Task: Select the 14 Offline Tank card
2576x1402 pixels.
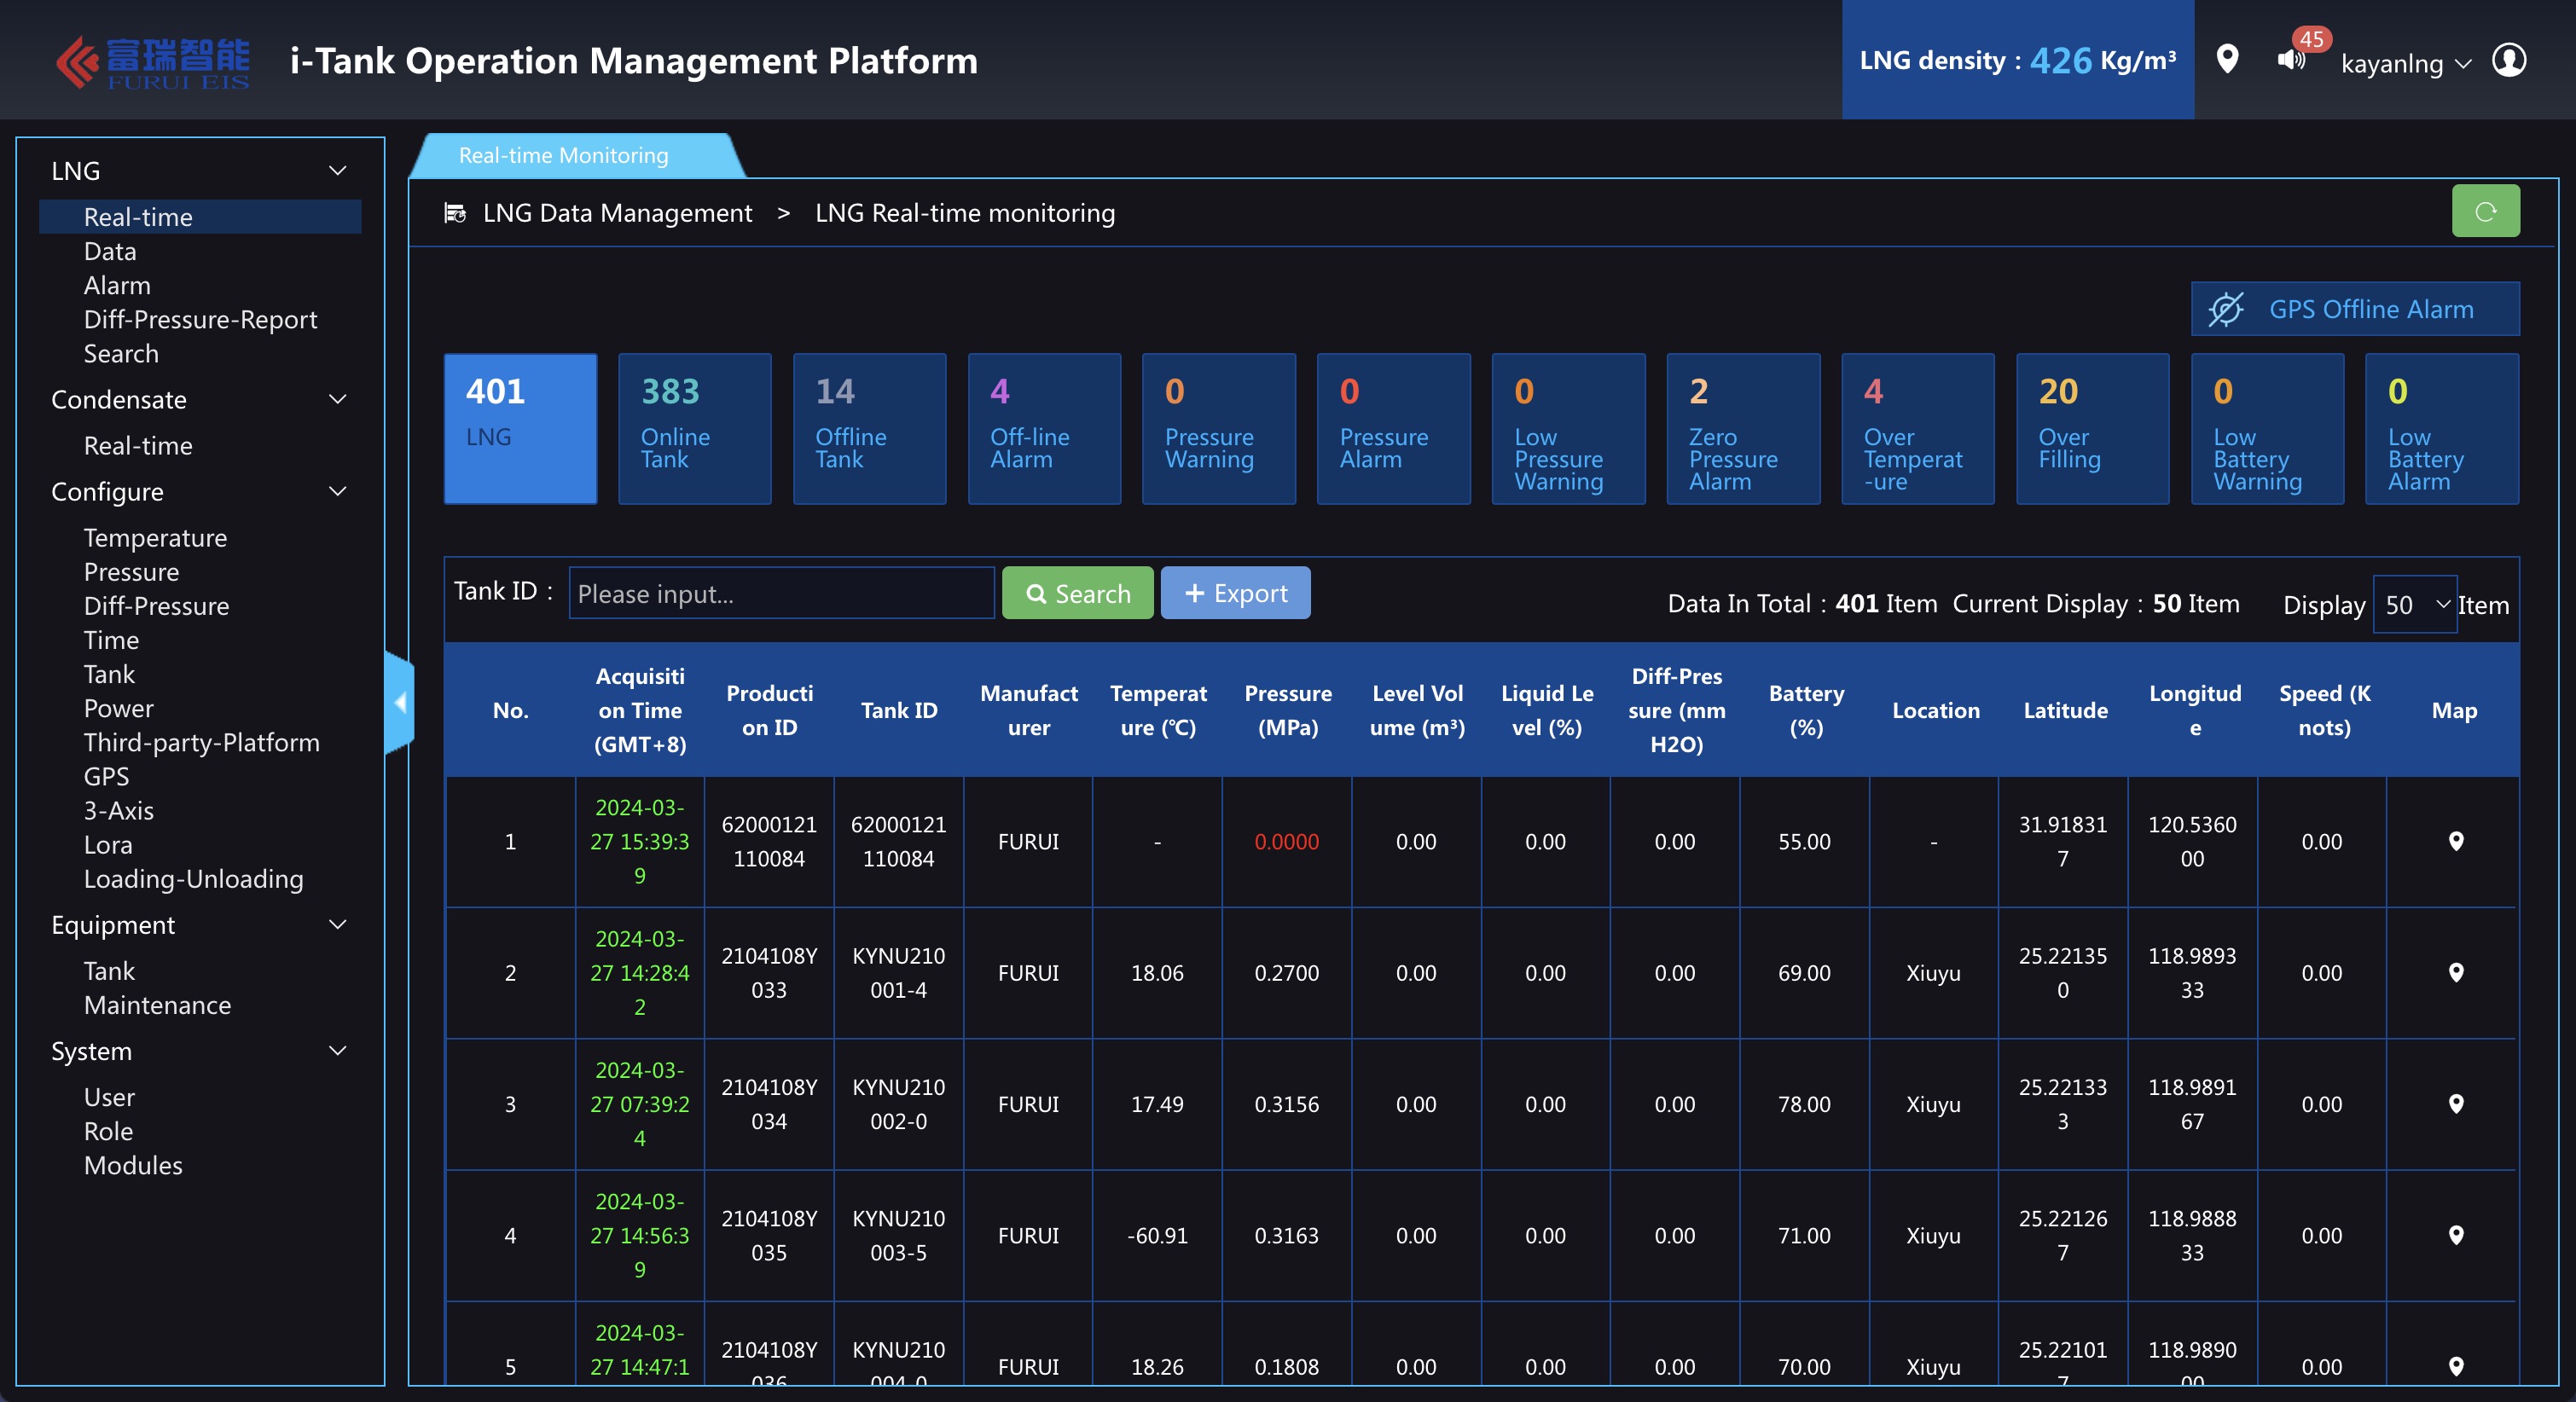Action: (x=870, y=428)
